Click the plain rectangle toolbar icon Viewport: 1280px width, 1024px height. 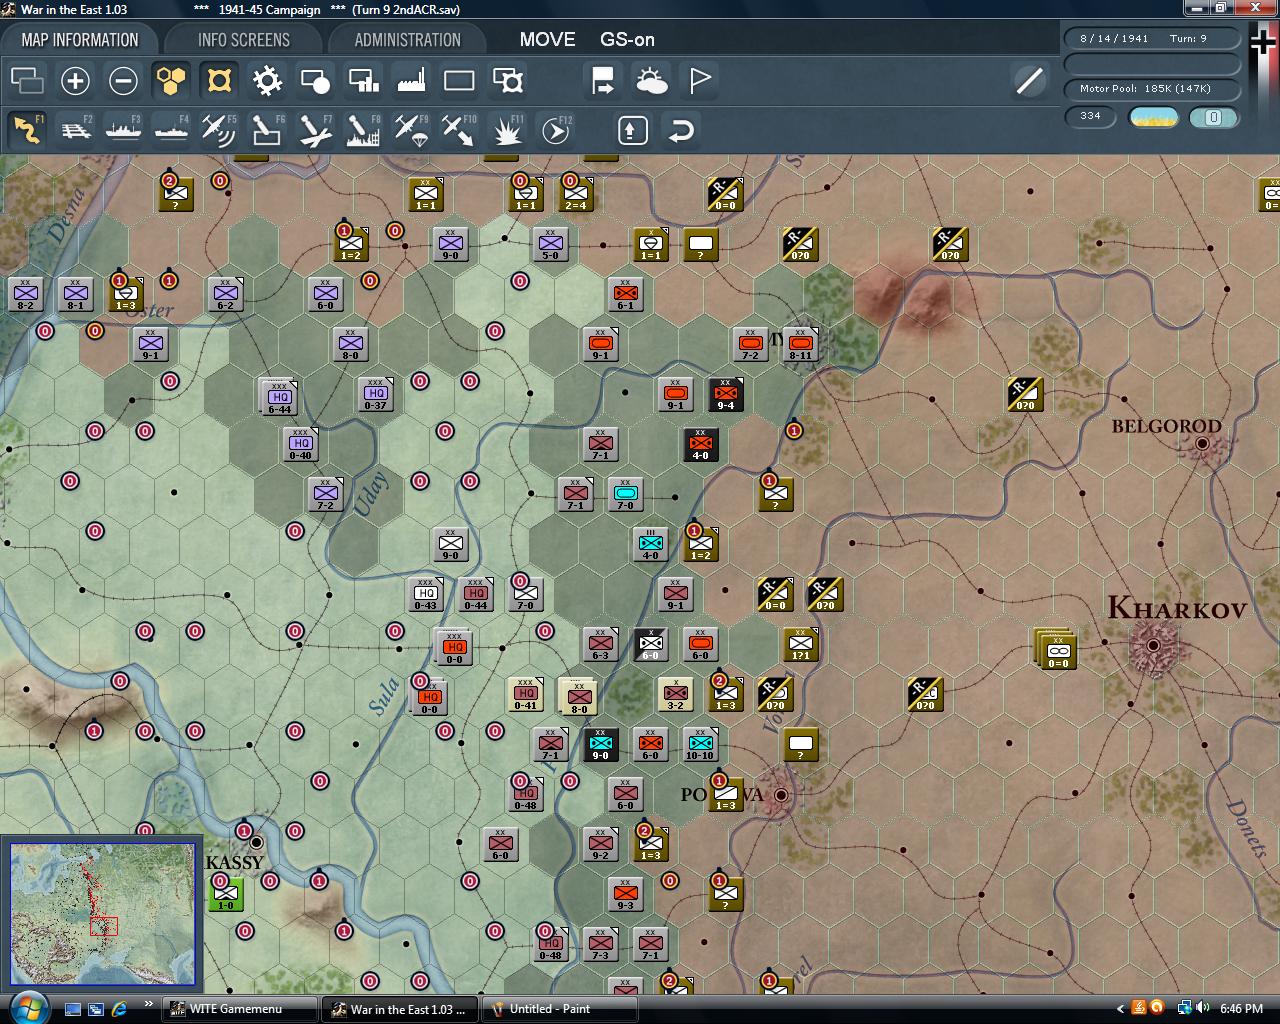pos(459,80)
